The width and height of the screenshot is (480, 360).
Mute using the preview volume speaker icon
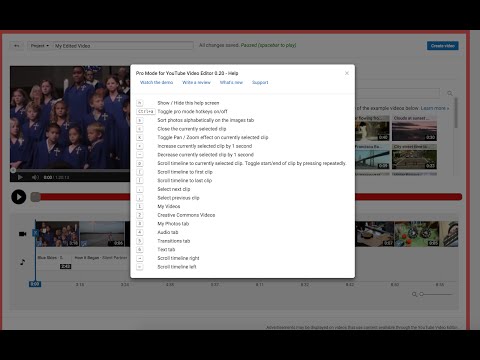point(35,177)
